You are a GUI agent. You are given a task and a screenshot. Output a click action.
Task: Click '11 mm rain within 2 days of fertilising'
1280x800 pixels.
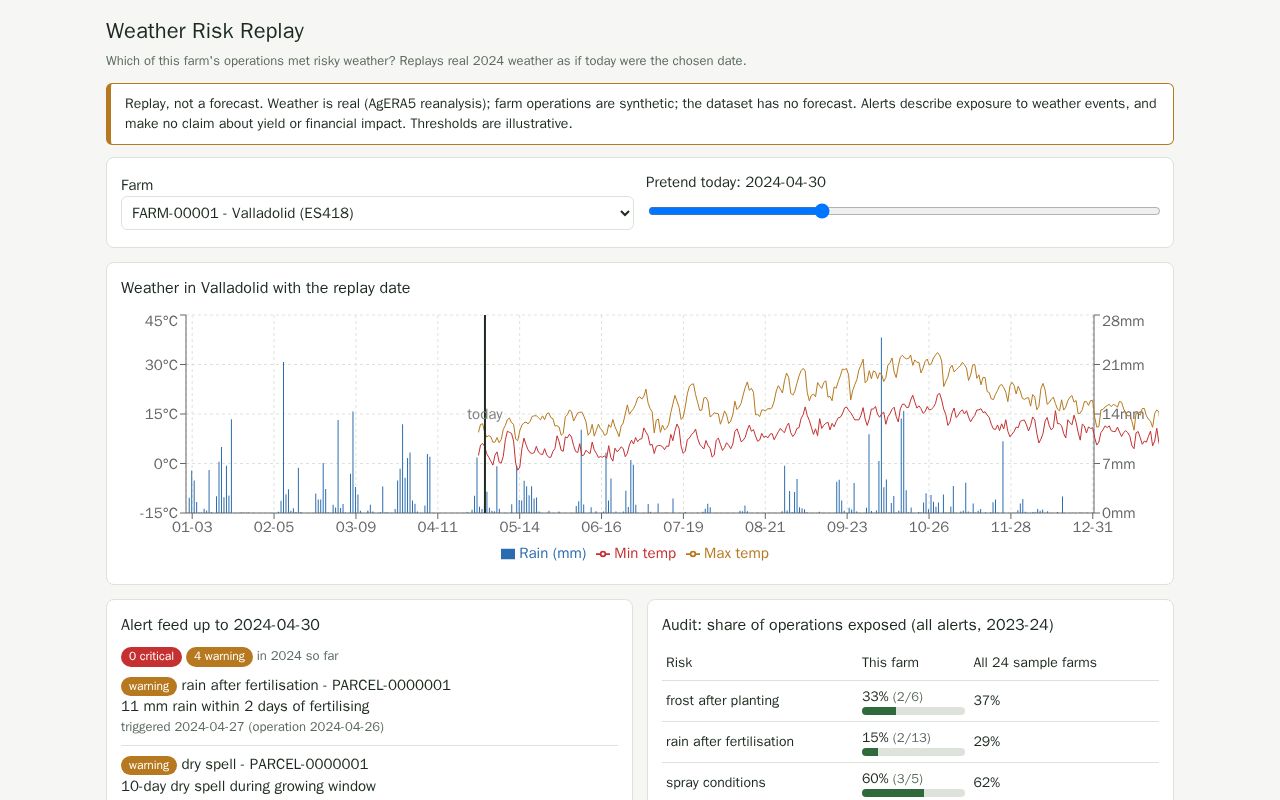pos(245,706)
